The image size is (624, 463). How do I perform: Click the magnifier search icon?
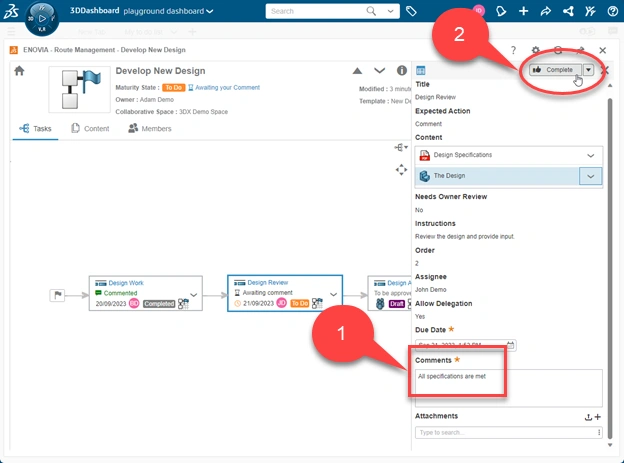(371, 11)
